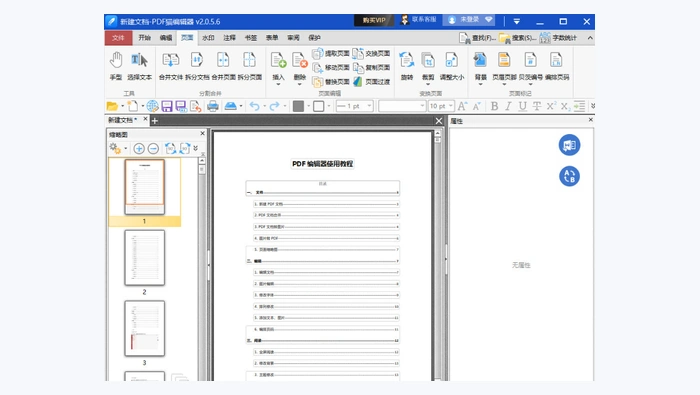Click the gray fill color swatch
This screenshot has height=395, width=700.
pos(298,106)
